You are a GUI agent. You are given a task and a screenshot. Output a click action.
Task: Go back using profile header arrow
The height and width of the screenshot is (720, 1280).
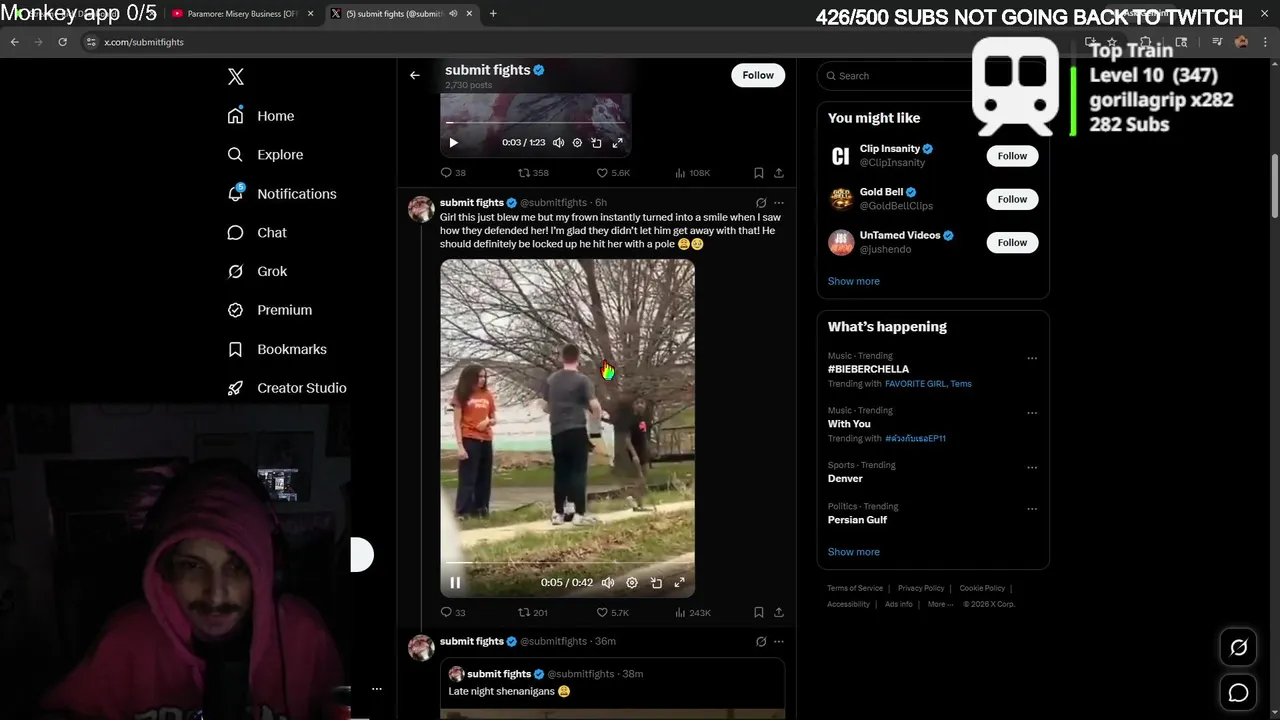pos(414,75)
